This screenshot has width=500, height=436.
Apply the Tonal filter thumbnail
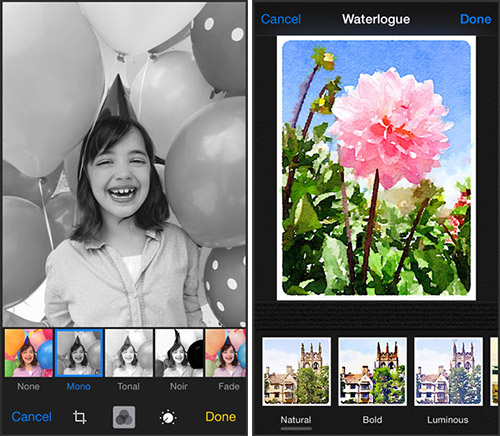(x=129, y=353)
